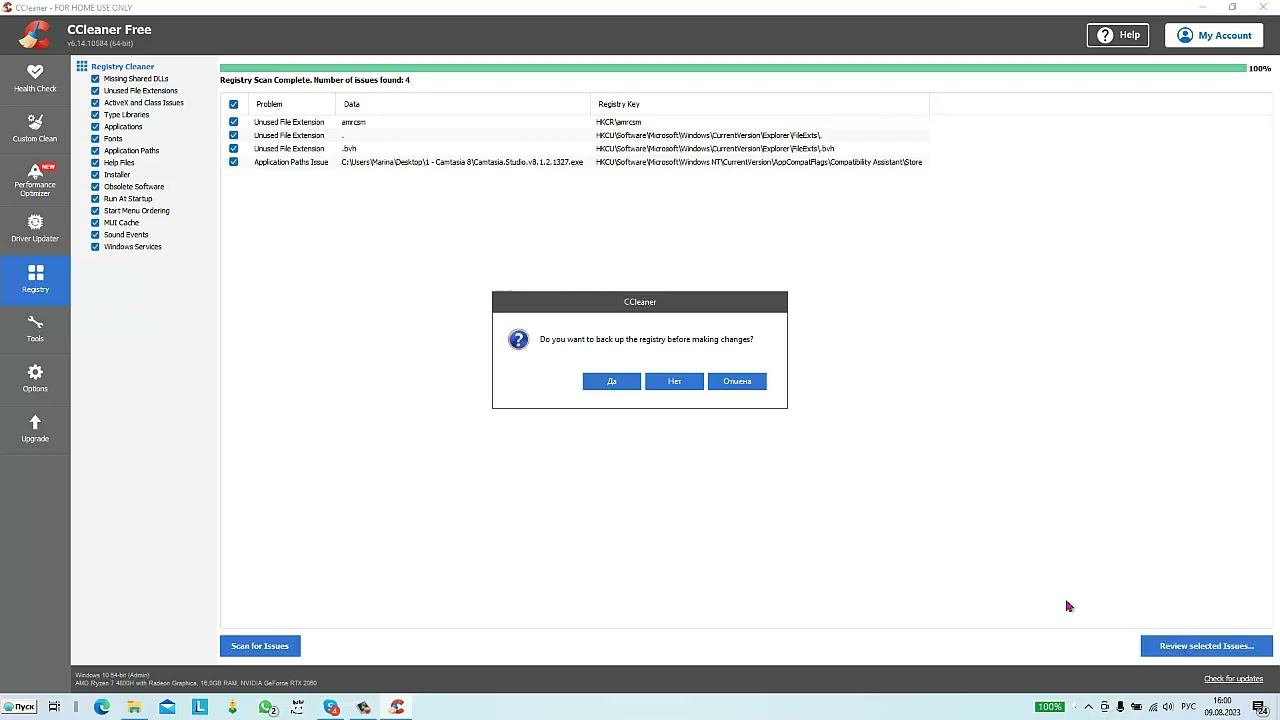Image resolution: width=1280 pixels, height=720 pixels.
Task: Click Review selected Issues button
Action: [x=1206, y=646]
